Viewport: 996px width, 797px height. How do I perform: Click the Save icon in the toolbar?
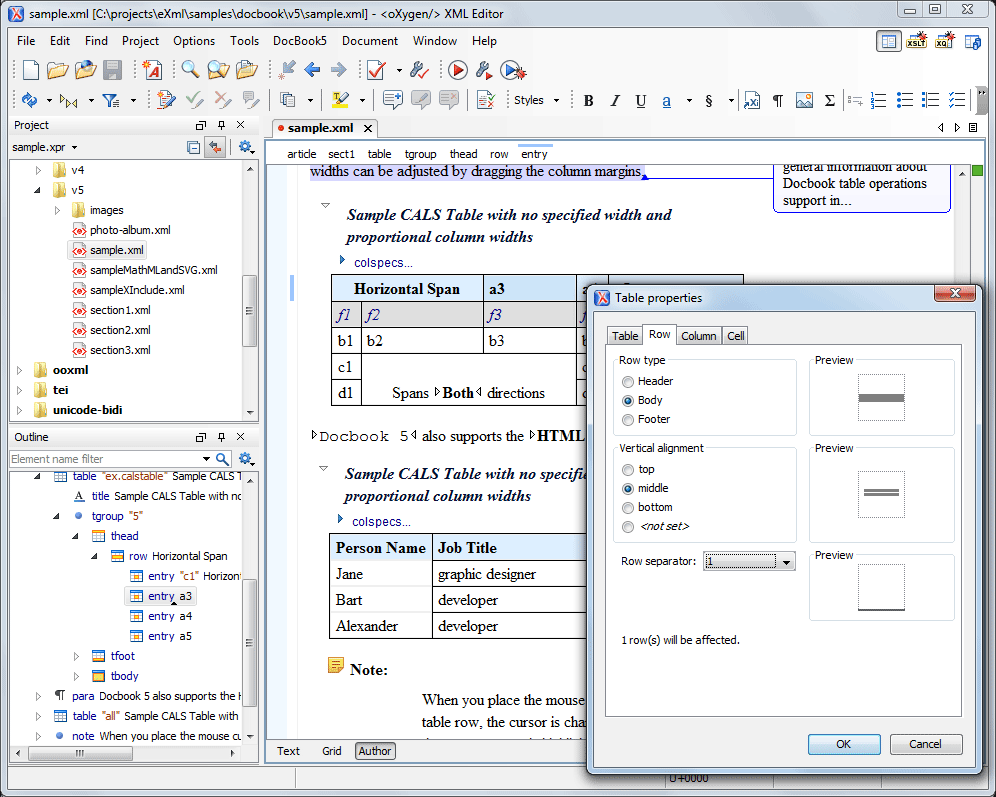(112, 70)
